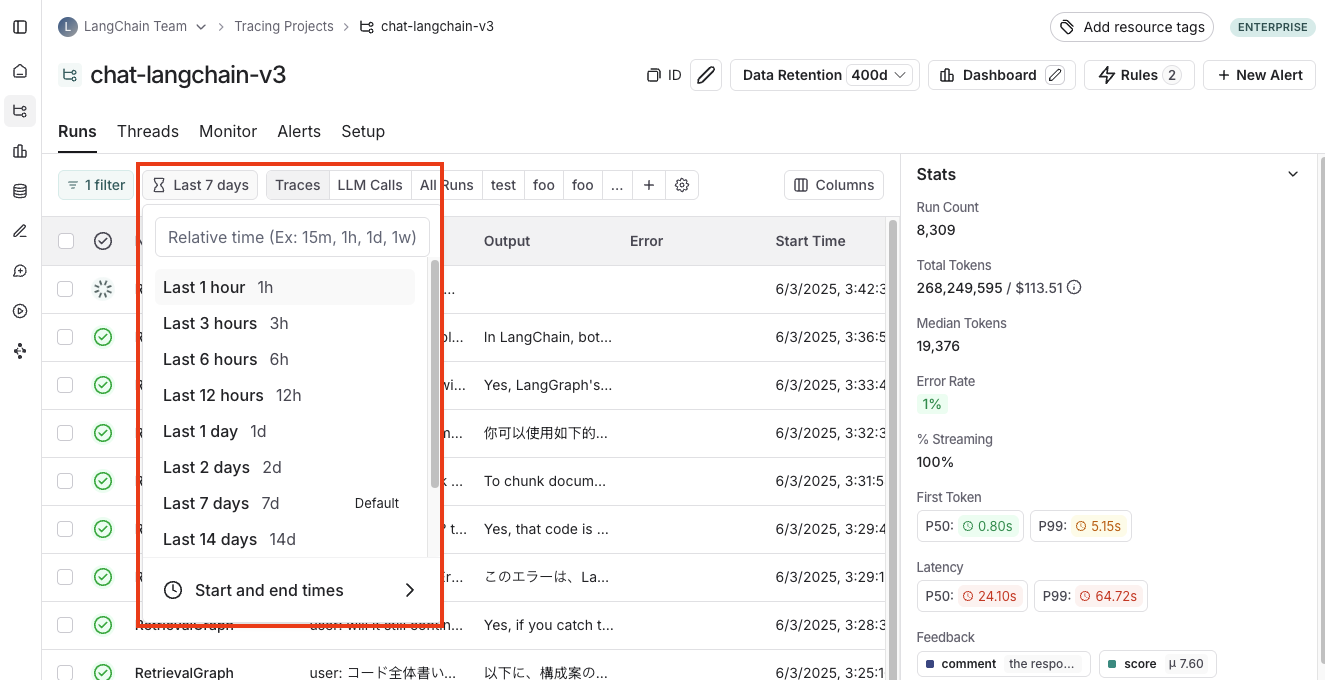Click the 'score' feedback chip
This screenshot has height=680, width=1325.
(1158, 664)
